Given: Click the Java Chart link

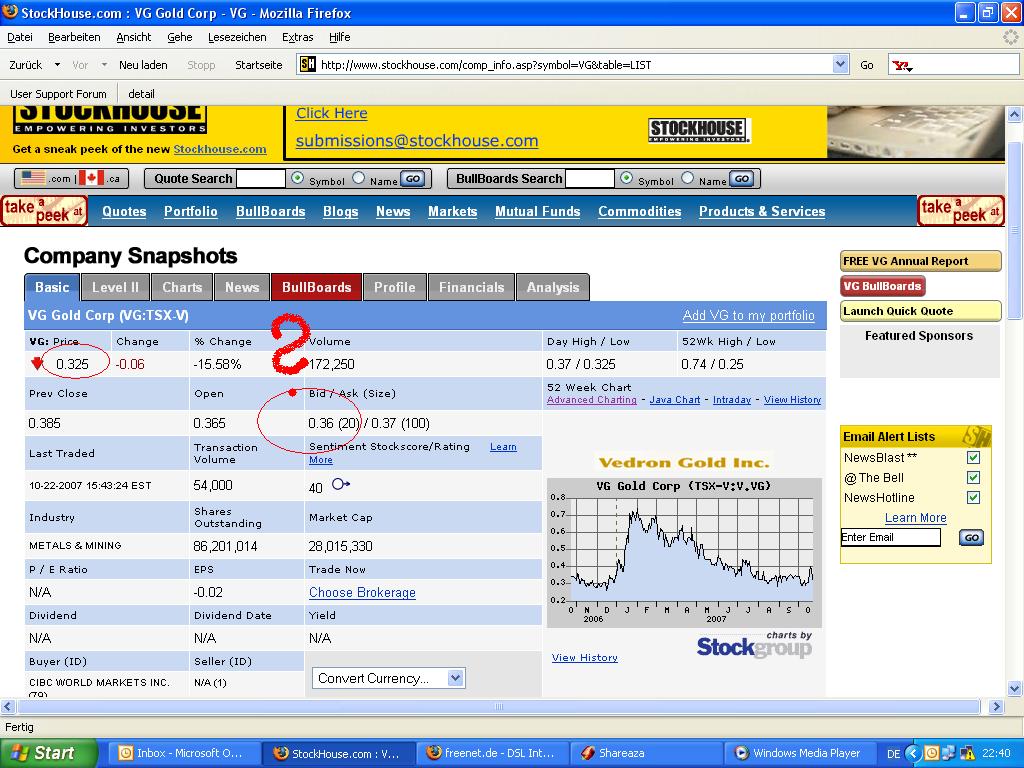Looking at the screenshot, I should (x=675, y=400).
